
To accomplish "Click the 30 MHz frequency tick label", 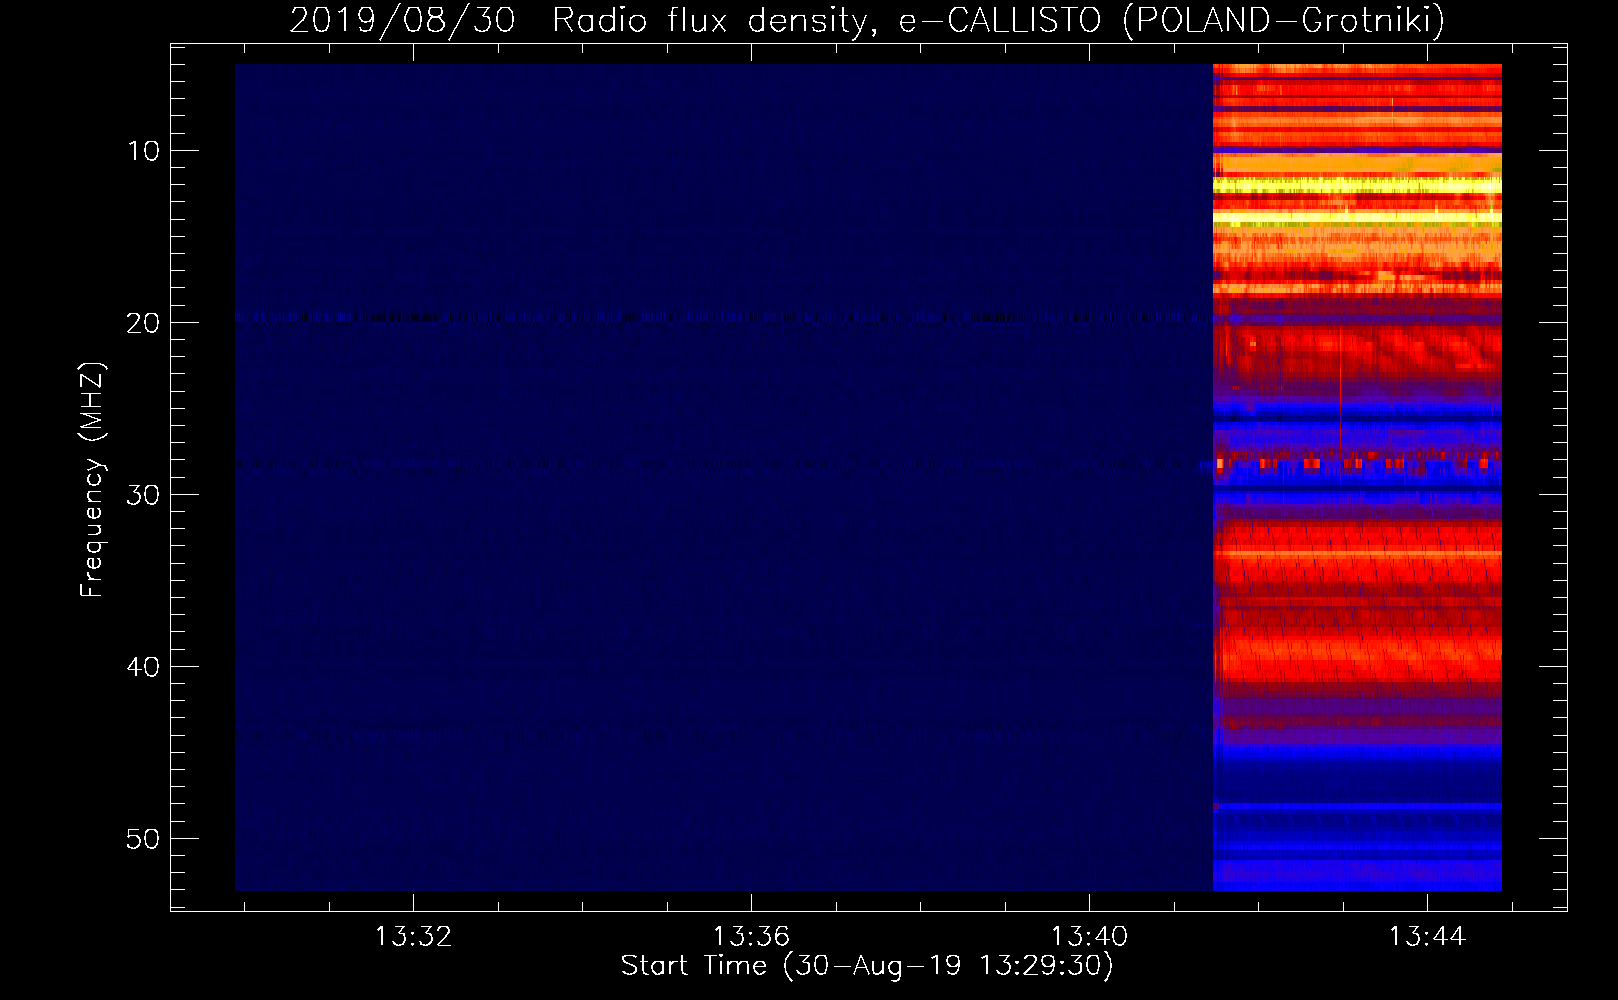I will [144, 495].
